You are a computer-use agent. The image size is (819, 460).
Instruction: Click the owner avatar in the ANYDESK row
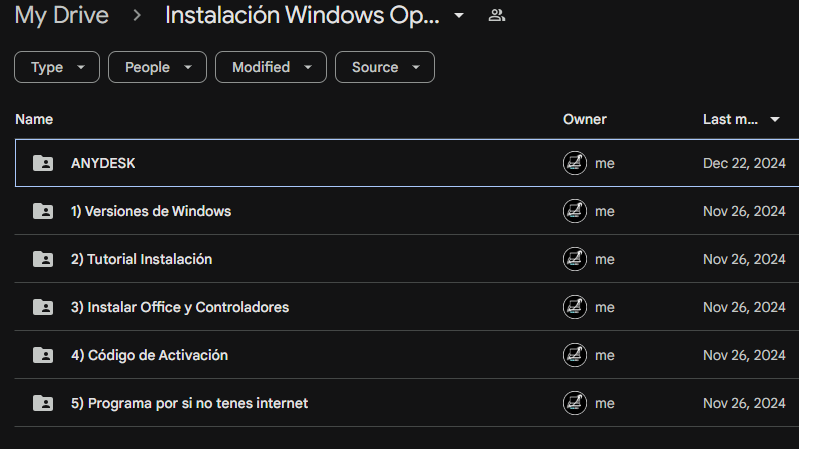575,163
